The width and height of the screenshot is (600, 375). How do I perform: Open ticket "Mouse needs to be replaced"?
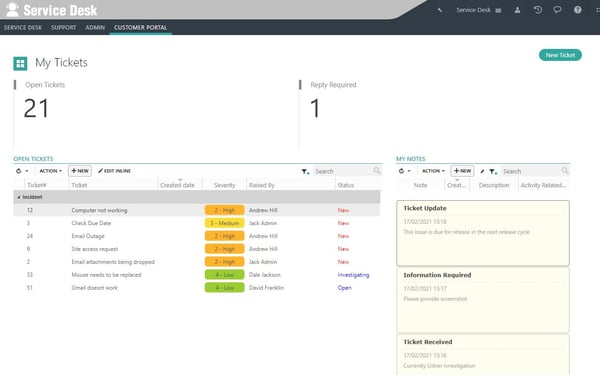click(106, 275)
